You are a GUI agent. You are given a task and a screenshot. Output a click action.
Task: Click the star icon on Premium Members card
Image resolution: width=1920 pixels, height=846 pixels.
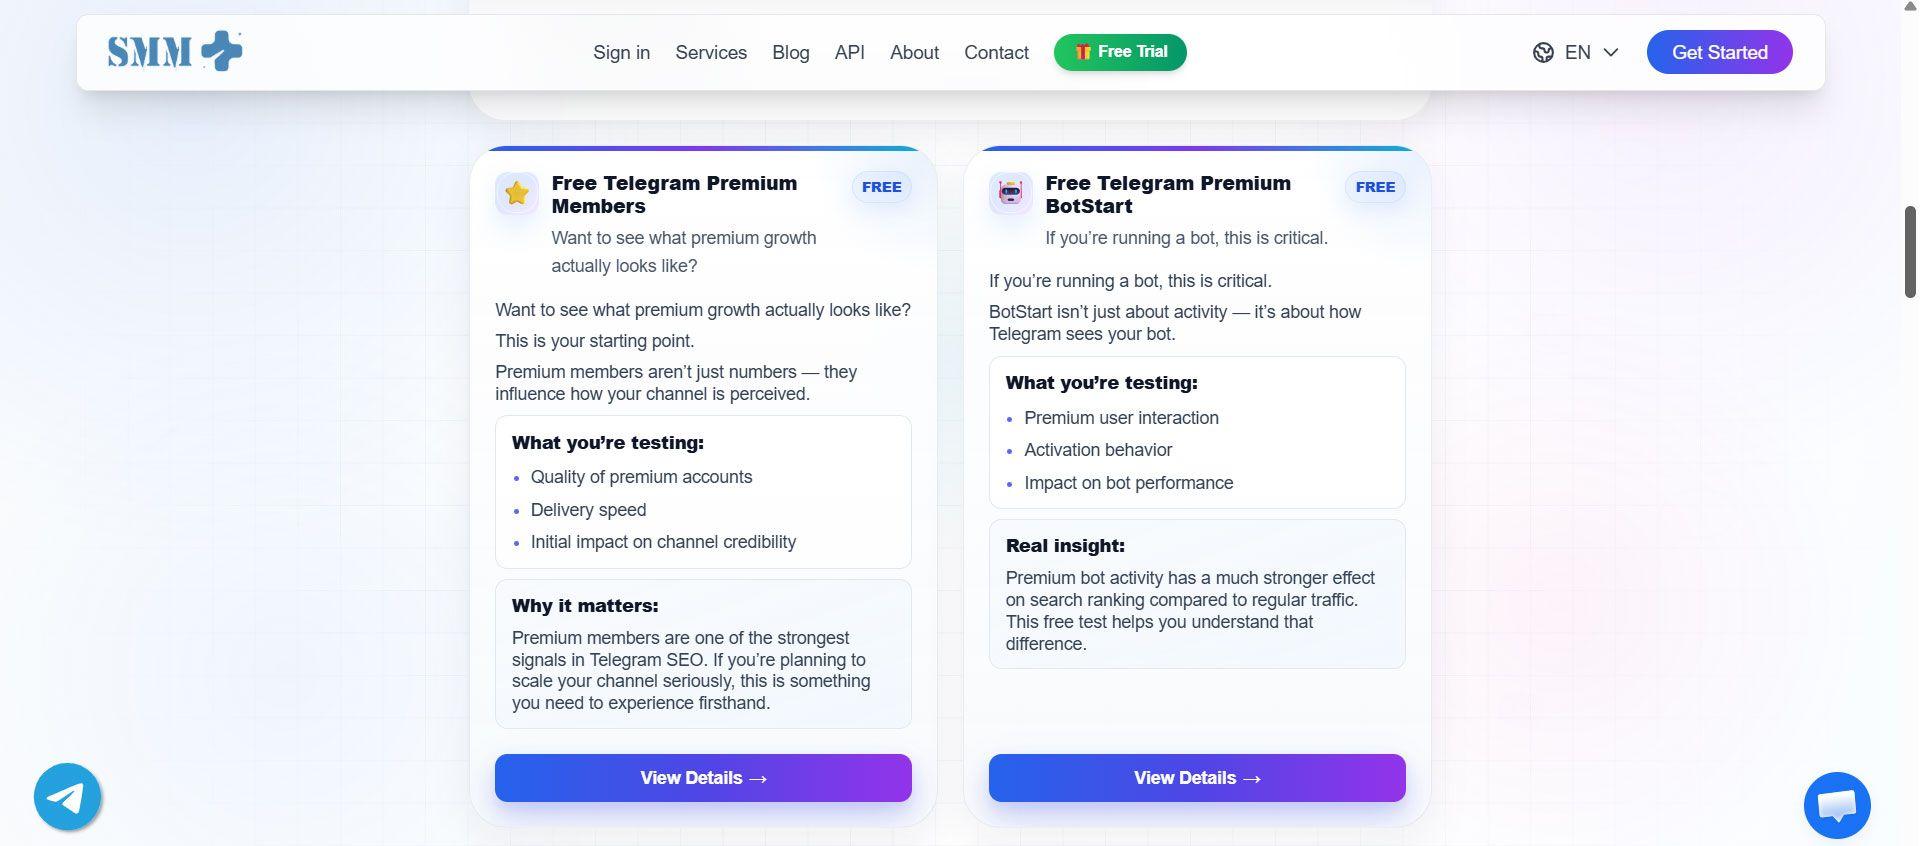pos(517,193)
